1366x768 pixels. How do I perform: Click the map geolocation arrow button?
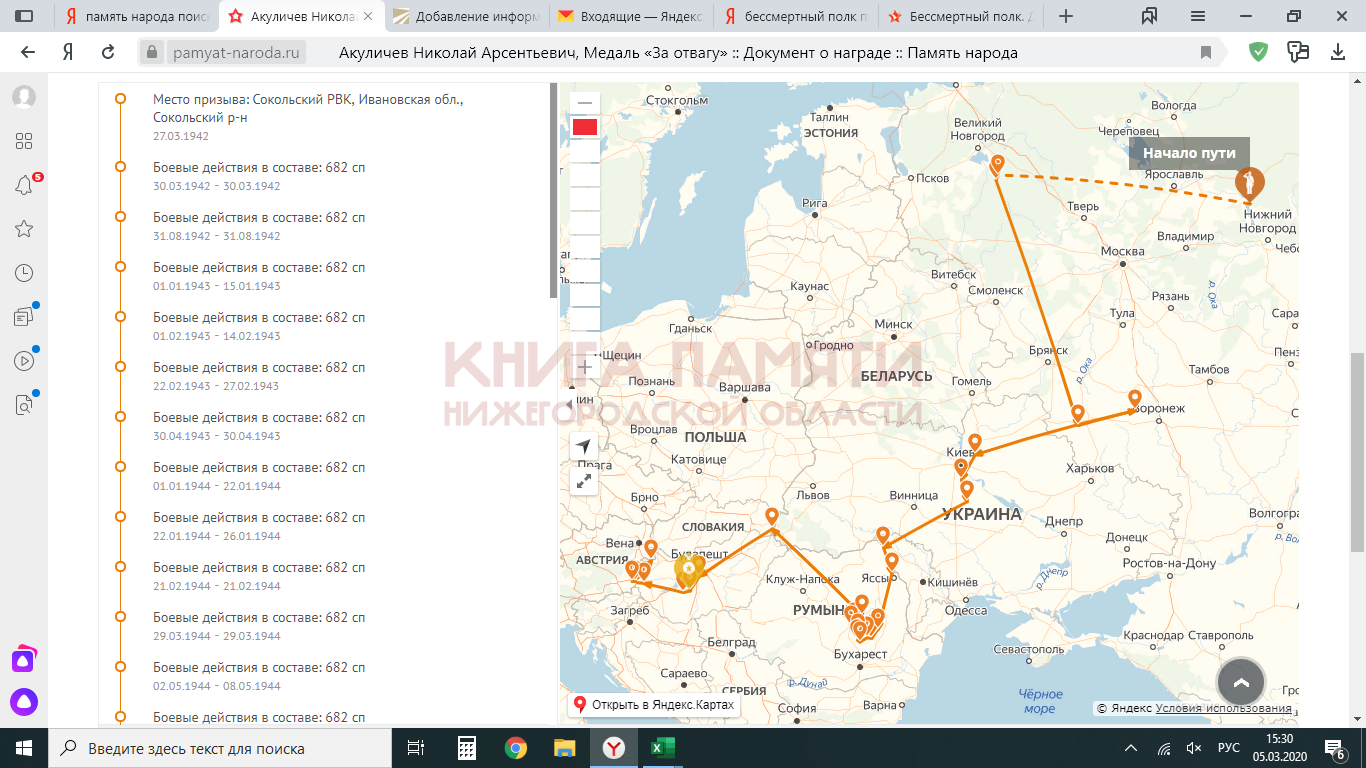point(585,446)
